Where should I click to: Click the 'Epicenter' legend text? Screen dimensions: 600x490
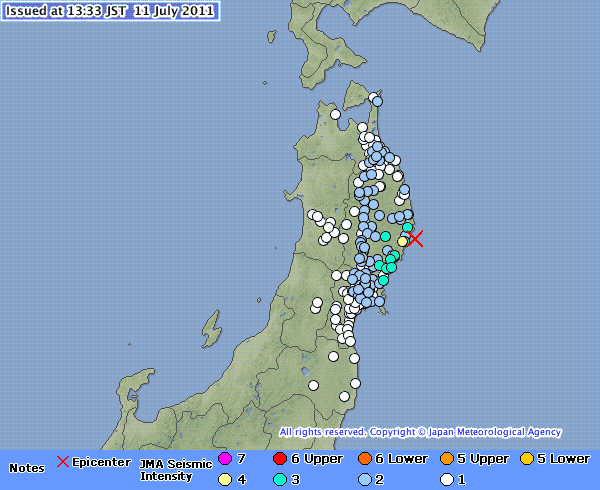pyautogui.click(x=101, y=462)
